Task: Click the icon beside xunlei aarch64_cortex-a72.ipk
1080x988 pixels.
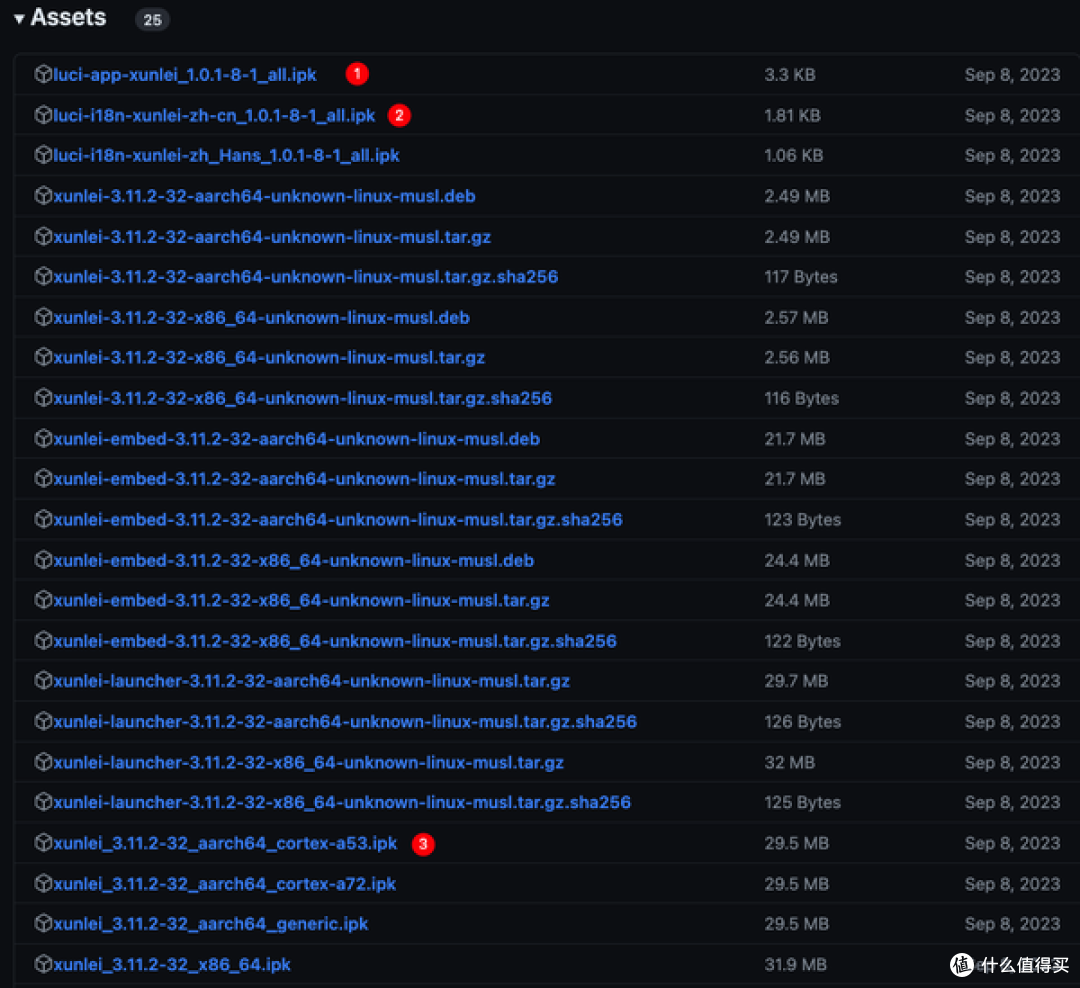Action: coord(43,883)
